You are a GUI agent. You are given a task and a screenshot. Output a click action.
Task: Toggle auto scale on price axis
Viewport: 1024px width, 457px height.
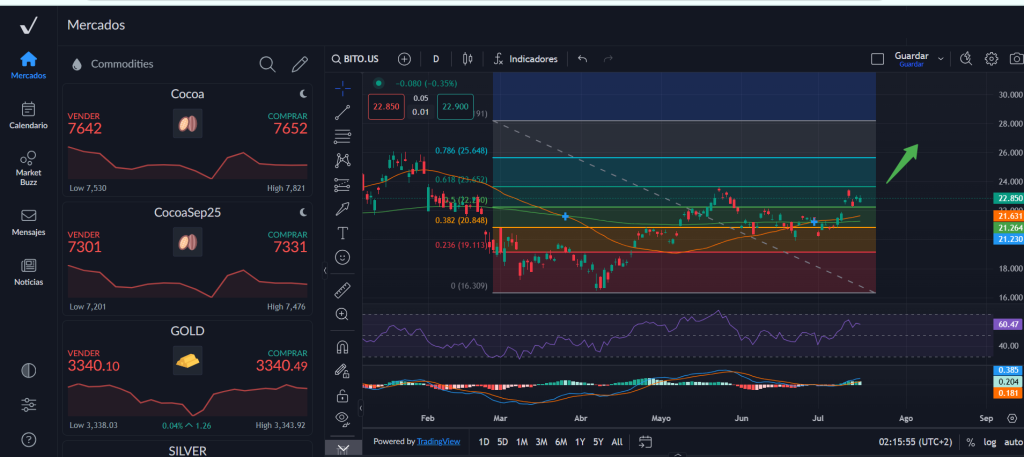tap(1012, 442)
